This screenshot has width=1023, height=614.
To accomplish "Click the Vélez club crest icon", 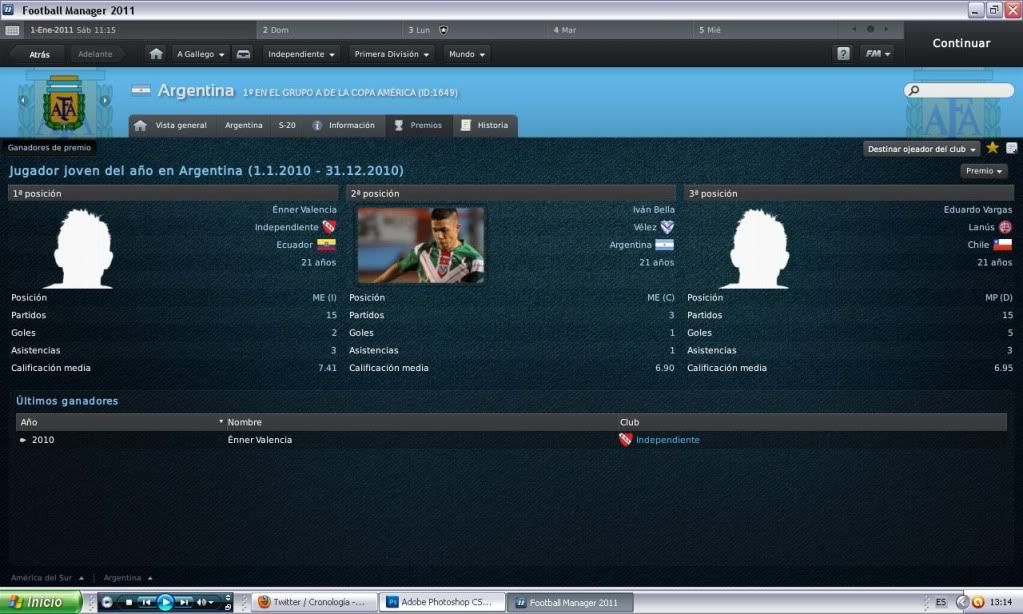I will tap(667, 227).
